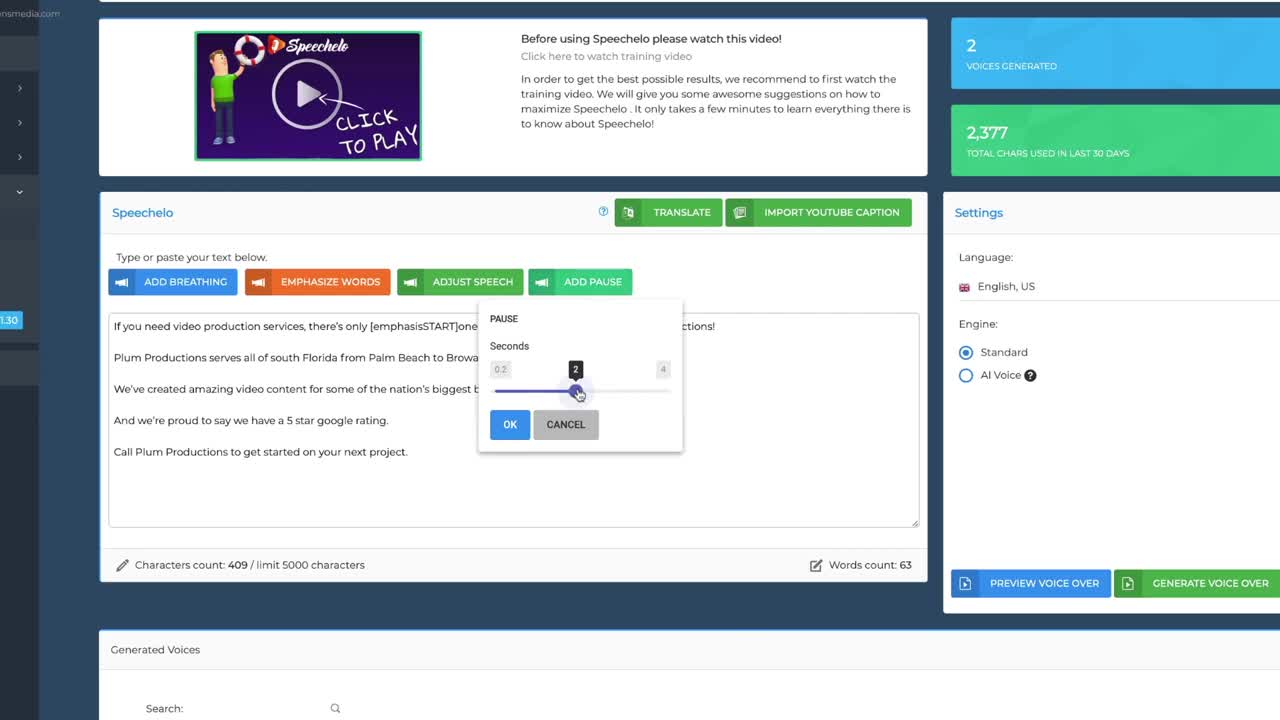Click inside the voiceover text area
This screenshot has height=720, width=1280.
(x=513, y=420)
